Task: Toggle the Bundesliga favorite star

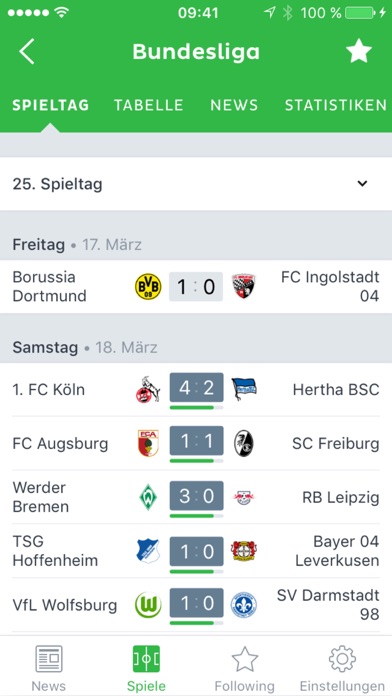Action: pyautogui.click(x=359, y=51)
